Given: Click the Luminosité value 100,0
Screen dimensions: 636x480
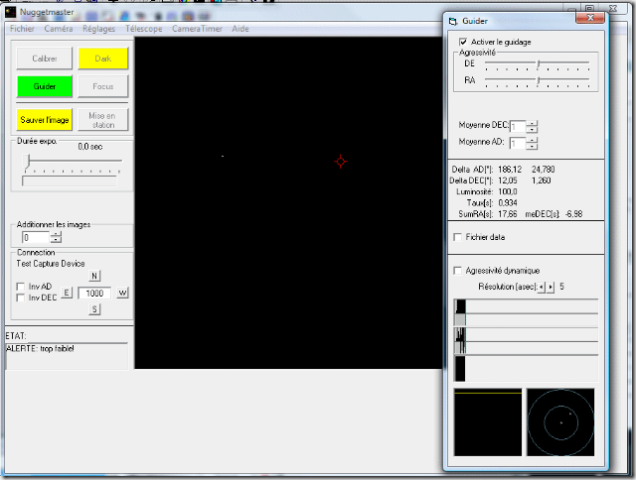Looking at the screenshot, I should pyautogui.click(x=507, y=192).
